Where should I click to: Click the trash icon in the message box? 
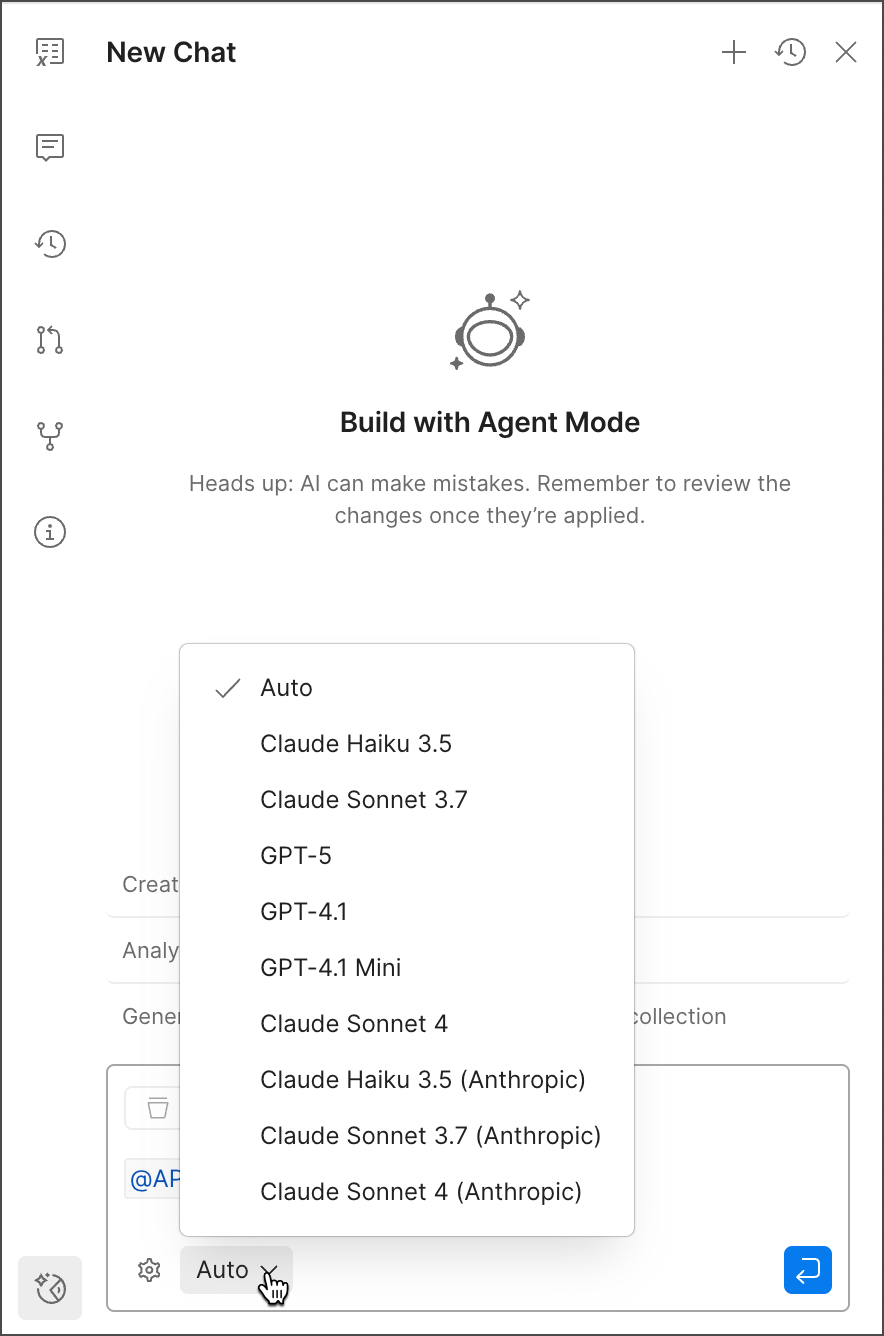pos(152,1108)
